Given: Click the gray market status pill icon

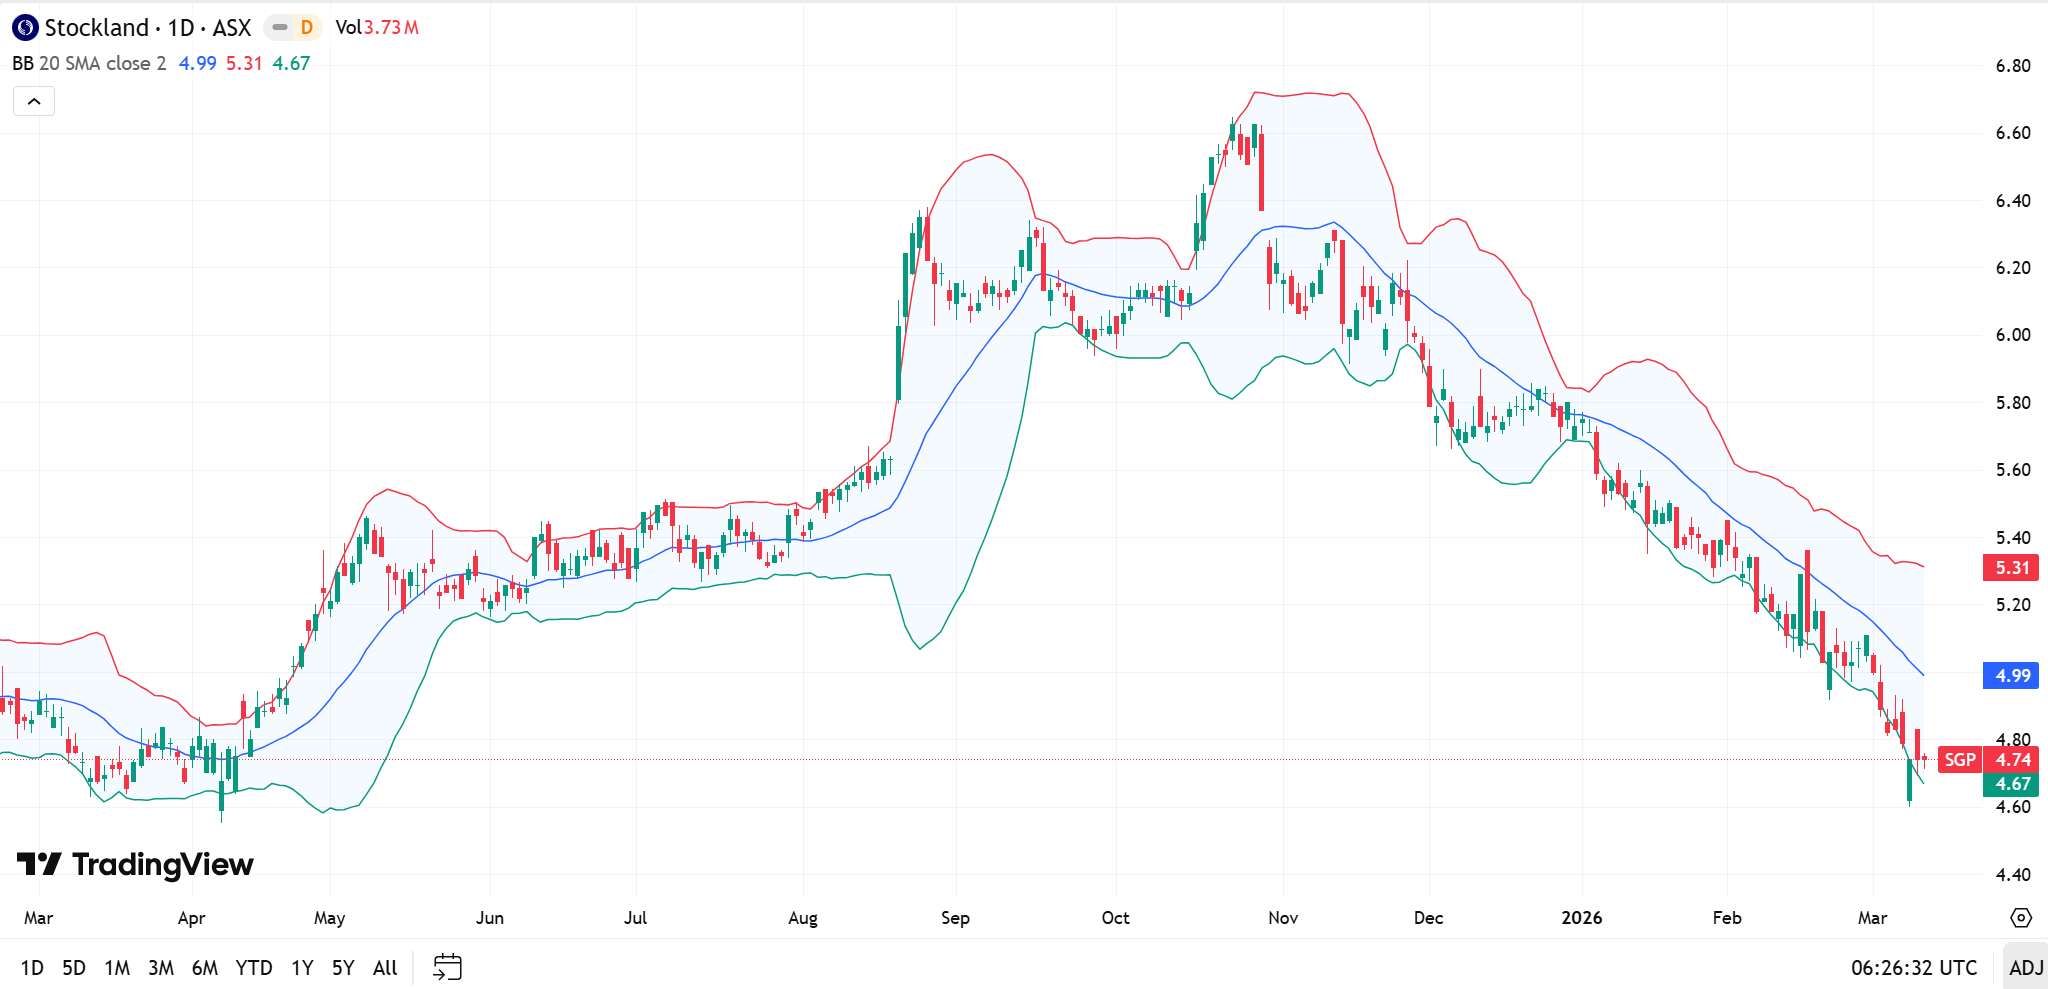Looking at the screenshot, I should [280, 28].
